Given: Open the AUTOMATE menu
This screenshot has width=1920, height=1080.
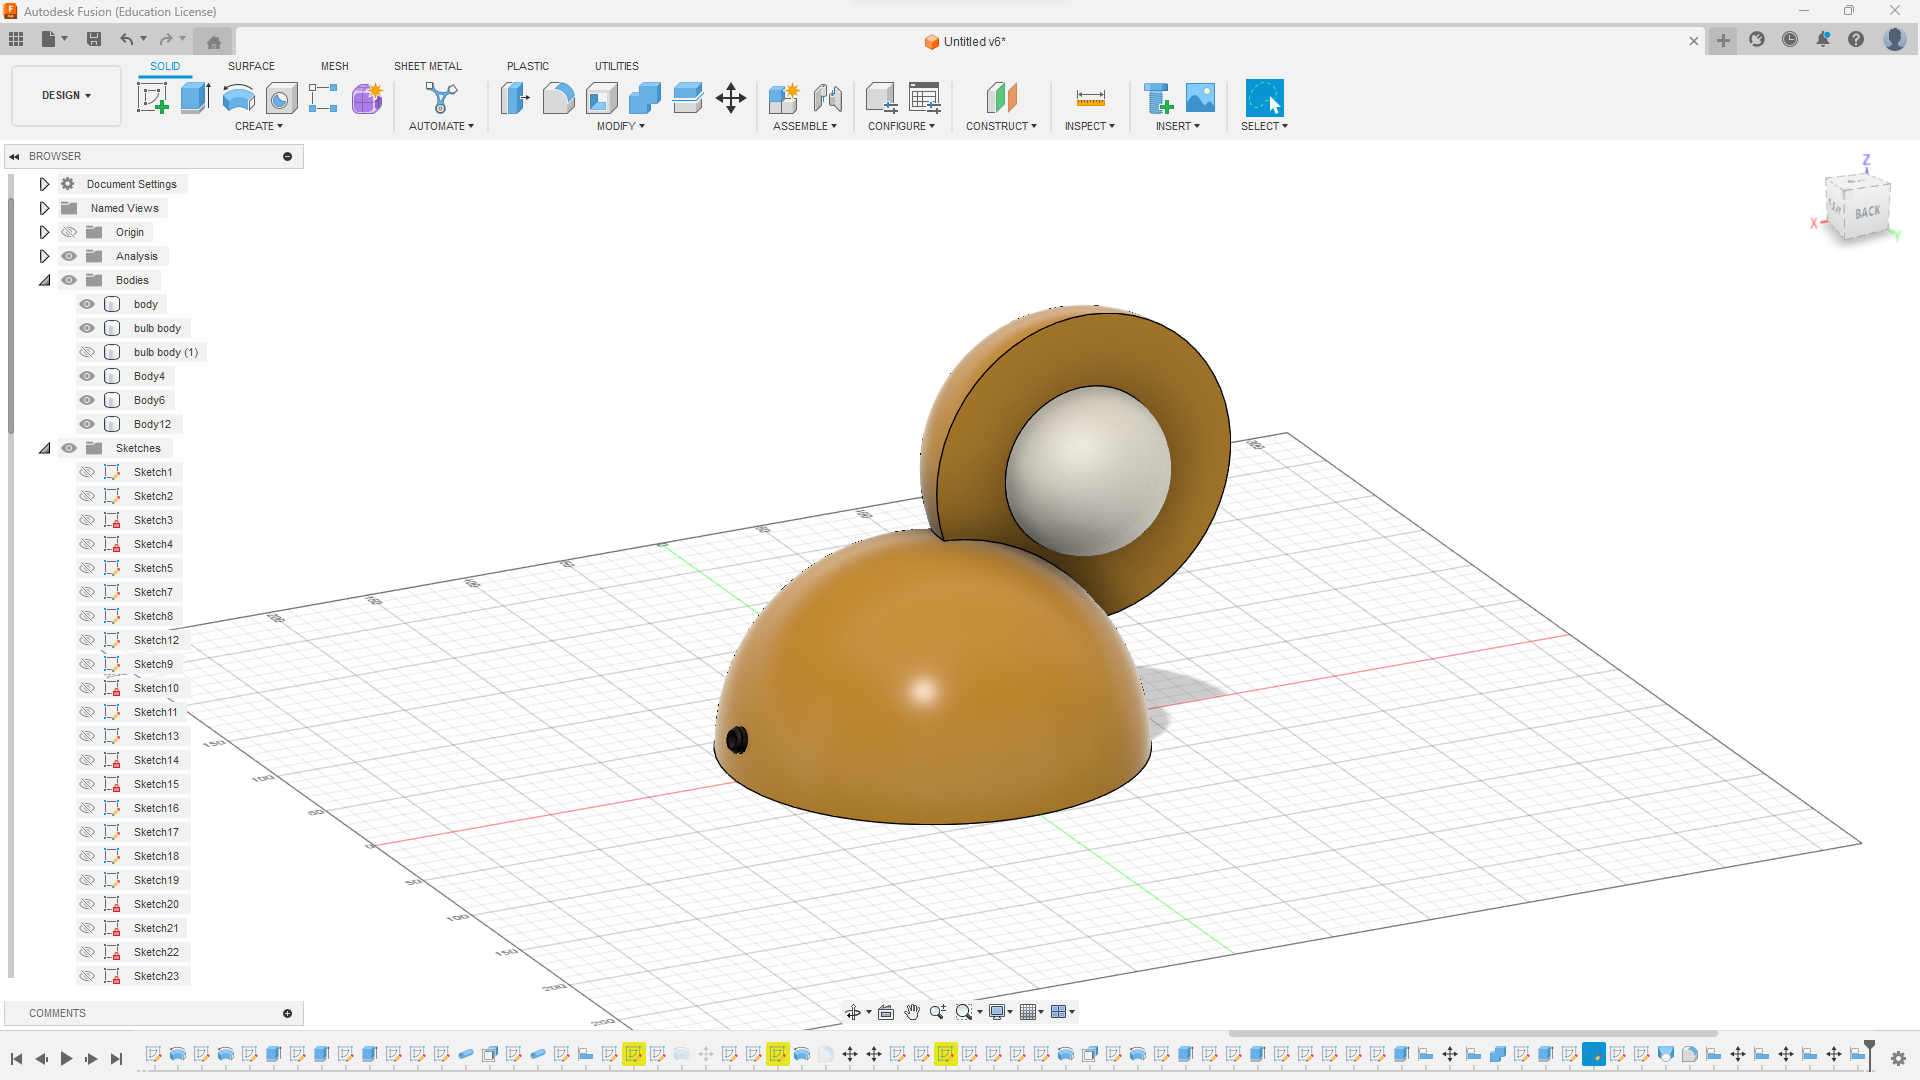Looking at the screenshot, I should (441, 126).
